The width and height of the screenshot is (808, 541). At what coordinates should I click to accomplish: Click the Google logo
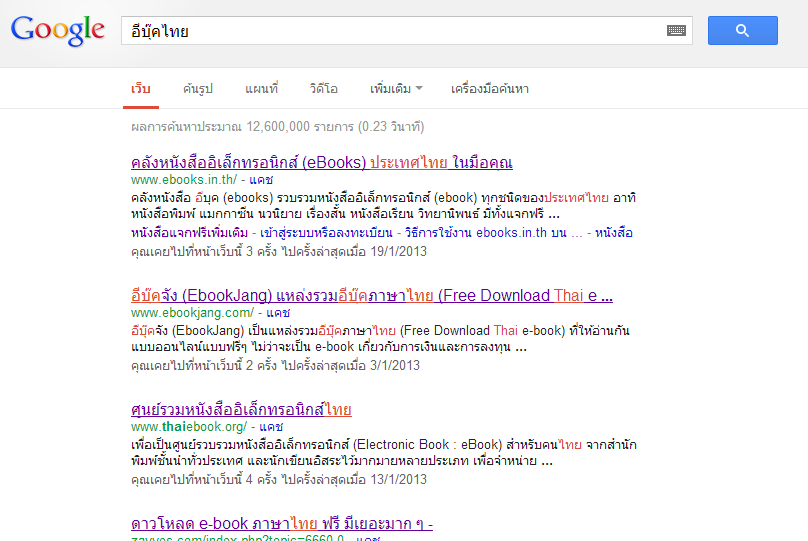pyautogui.click(x=58, y=30)
